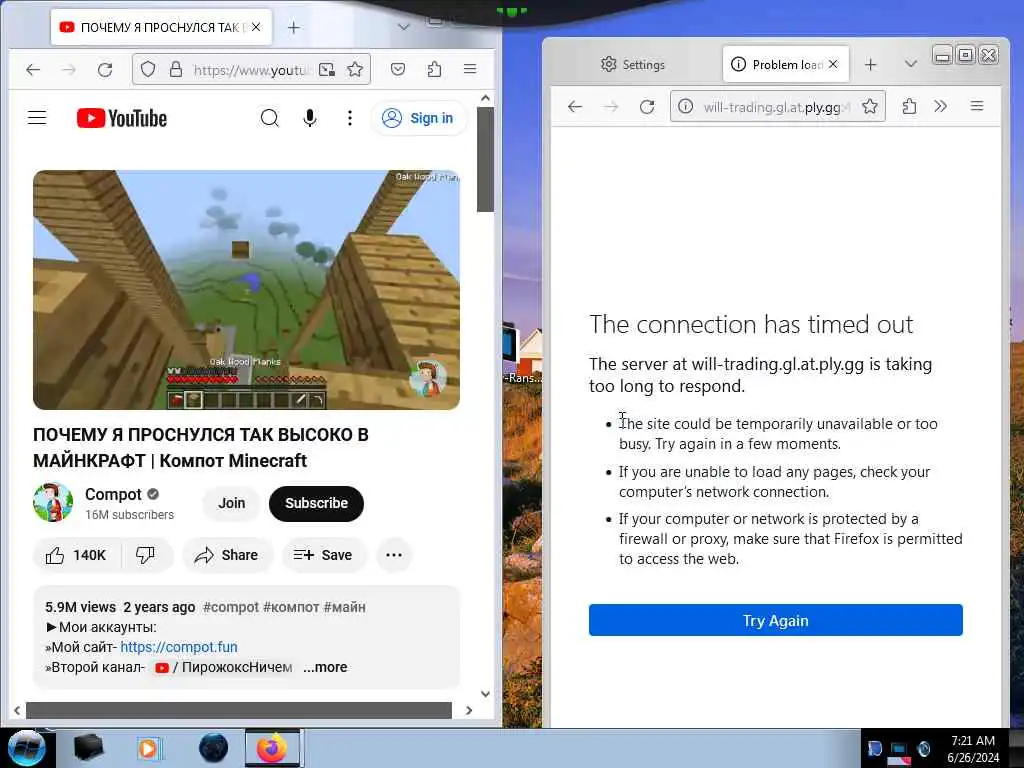Open application menu in right Firefox
Screen dimensions: 1024x768
[977, 106]
